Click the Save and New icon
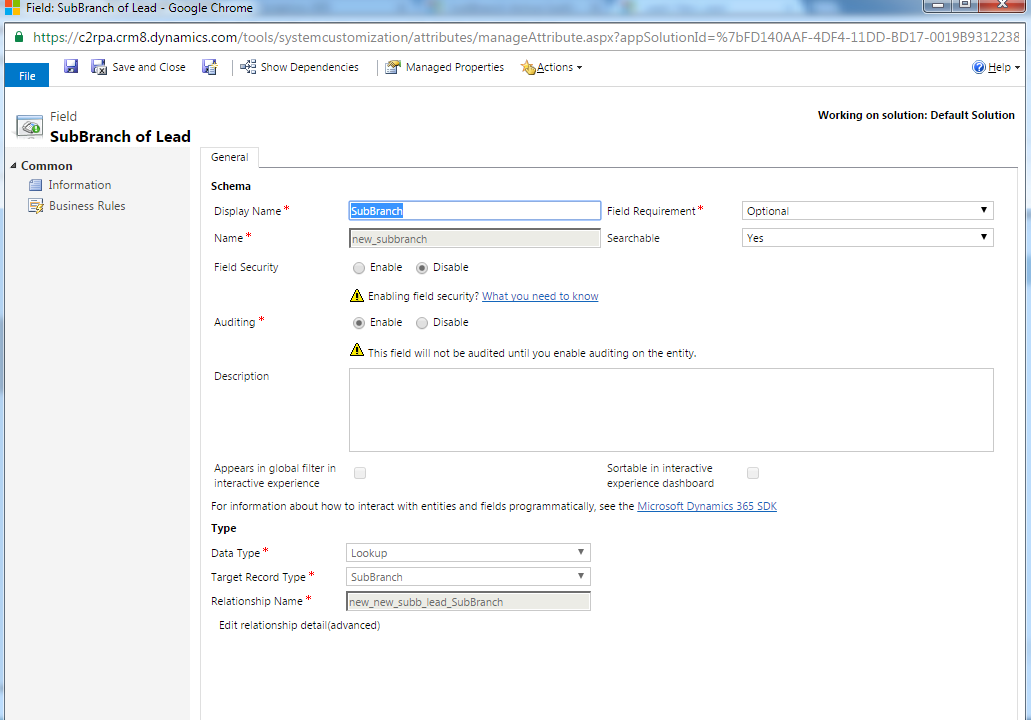The width and height of the screenshot is (1031, 720). pos(210,67)
